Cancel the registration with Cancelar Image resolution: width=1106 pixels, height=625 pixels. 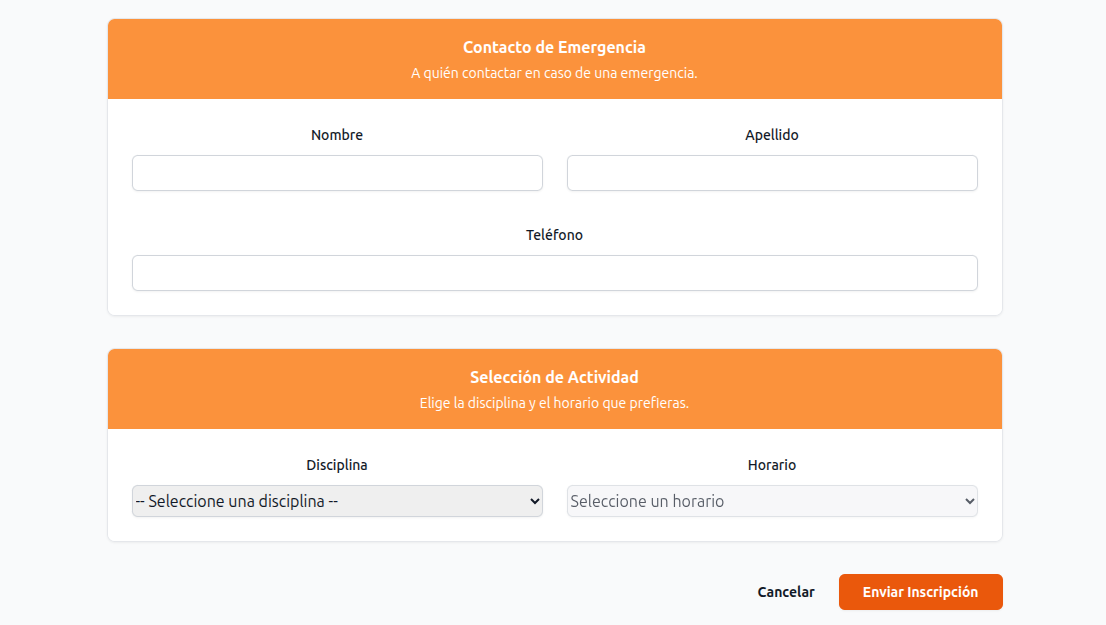(x=786, y=591)
